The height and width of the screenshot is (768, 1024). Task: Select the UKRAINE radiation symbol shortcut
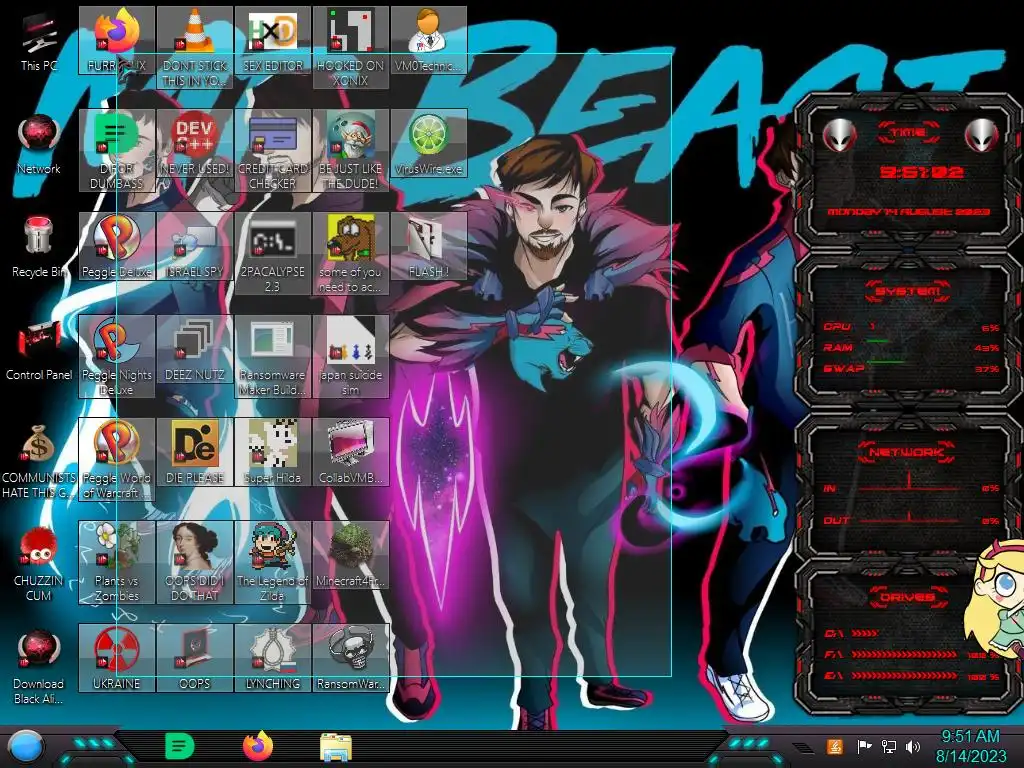pyautogui.click(x=117, y=658)
